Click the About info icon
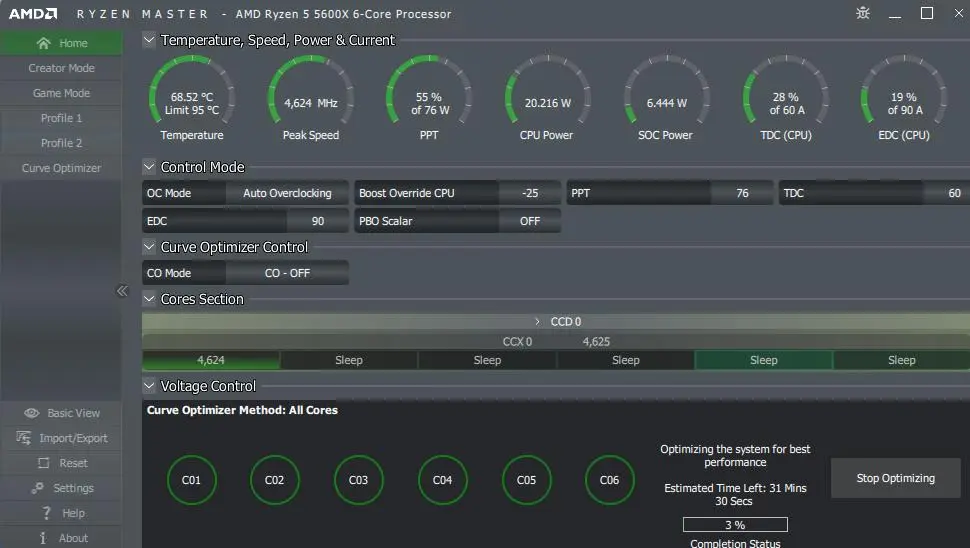 point(43,538)
